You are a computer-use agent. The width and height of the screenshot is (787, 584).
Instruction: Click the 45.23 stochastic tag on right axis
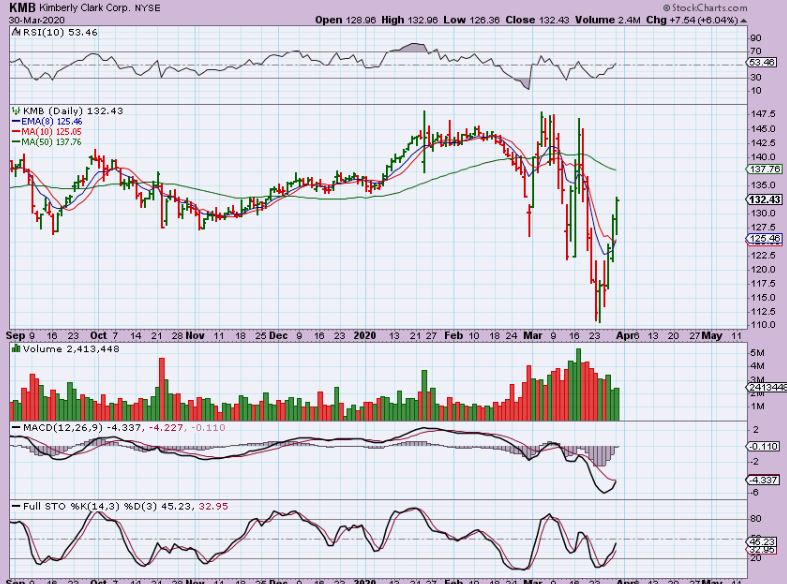762,542
